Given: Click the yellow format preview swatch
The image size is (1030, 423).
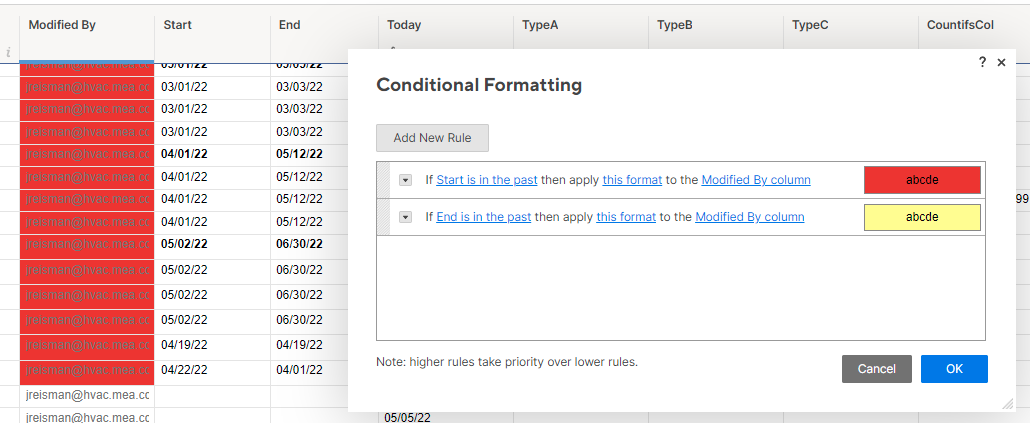Looking at the screenshot, I should (x=922, y=217).
